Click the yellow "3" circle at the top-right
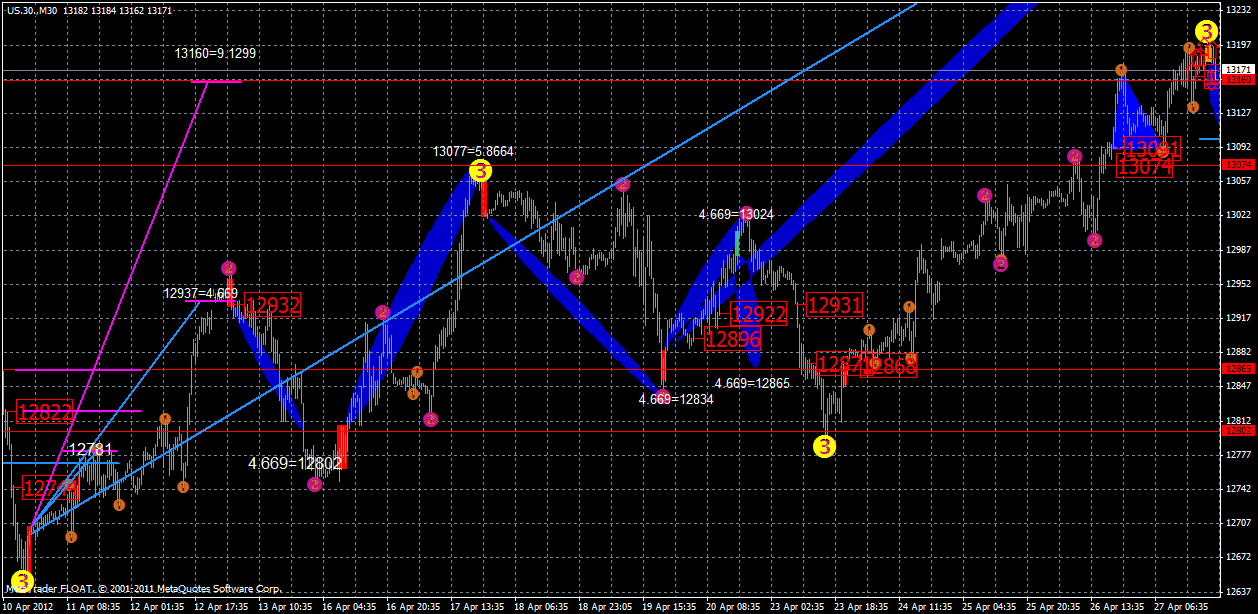The height and width of the screenshot is (614, 1258). [x=1207, y=32]
